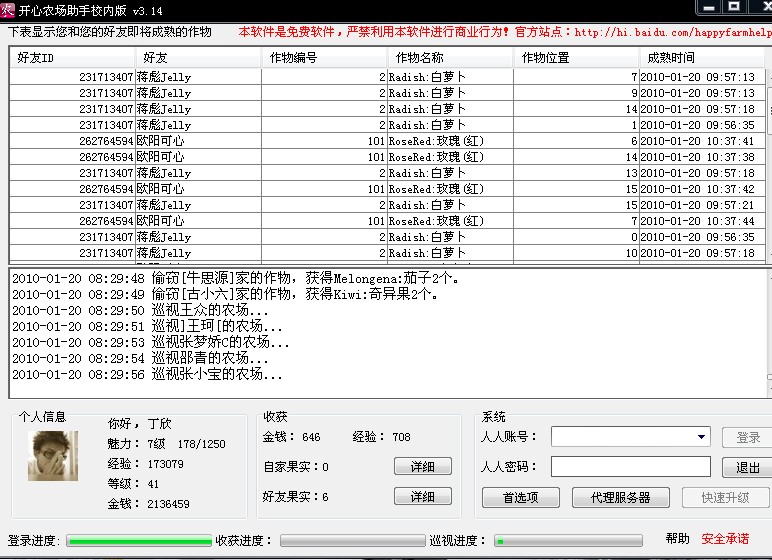The height and width of the screenshot is (560, 772).
Task: Click the 人人密码 password field
Action: [x=630, y=467]
